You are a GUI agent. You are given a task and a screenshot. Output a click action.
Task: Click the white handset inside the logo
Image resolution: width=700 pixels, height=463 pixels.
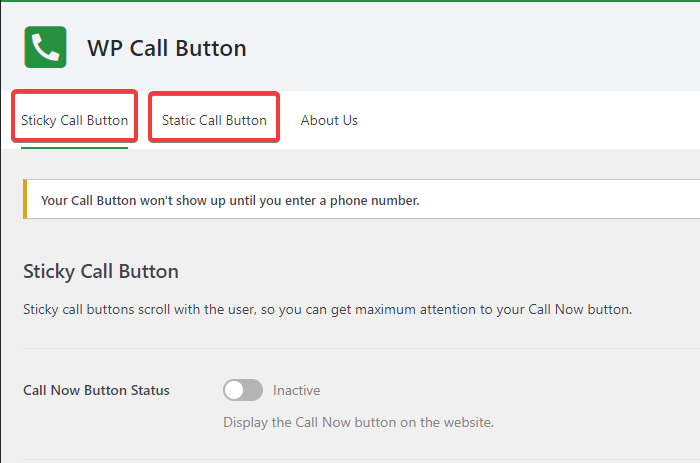pos(45,47)
